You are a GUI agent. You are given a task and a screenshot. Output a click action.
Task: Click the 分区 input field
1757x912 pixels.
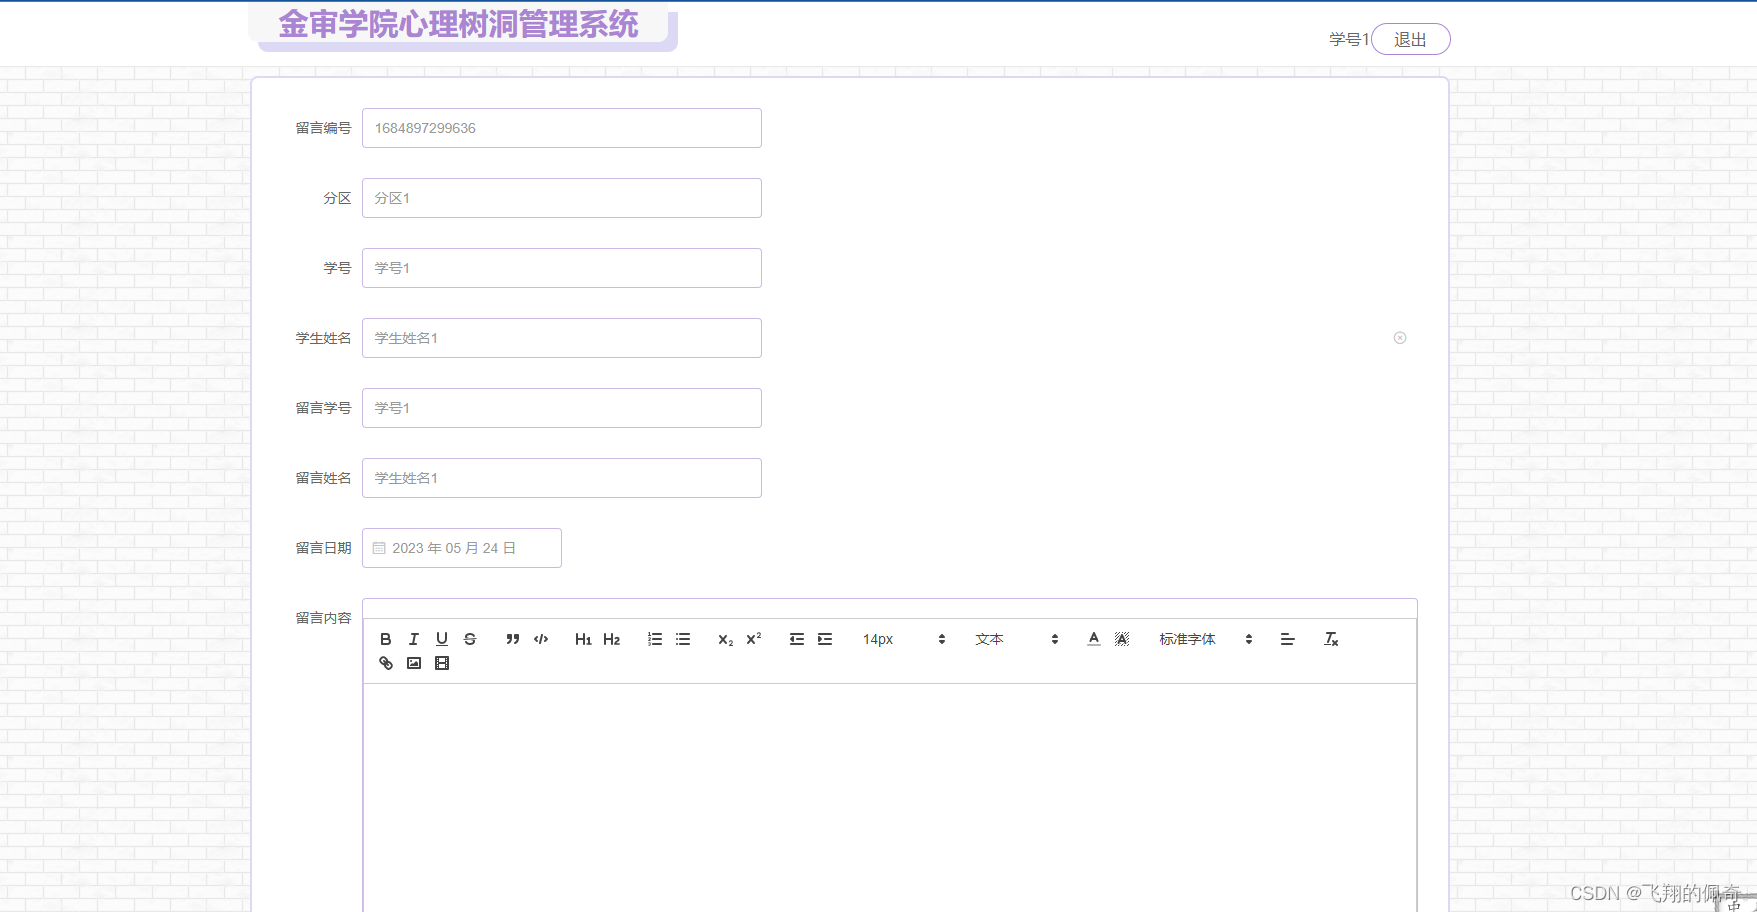point(562,198)
